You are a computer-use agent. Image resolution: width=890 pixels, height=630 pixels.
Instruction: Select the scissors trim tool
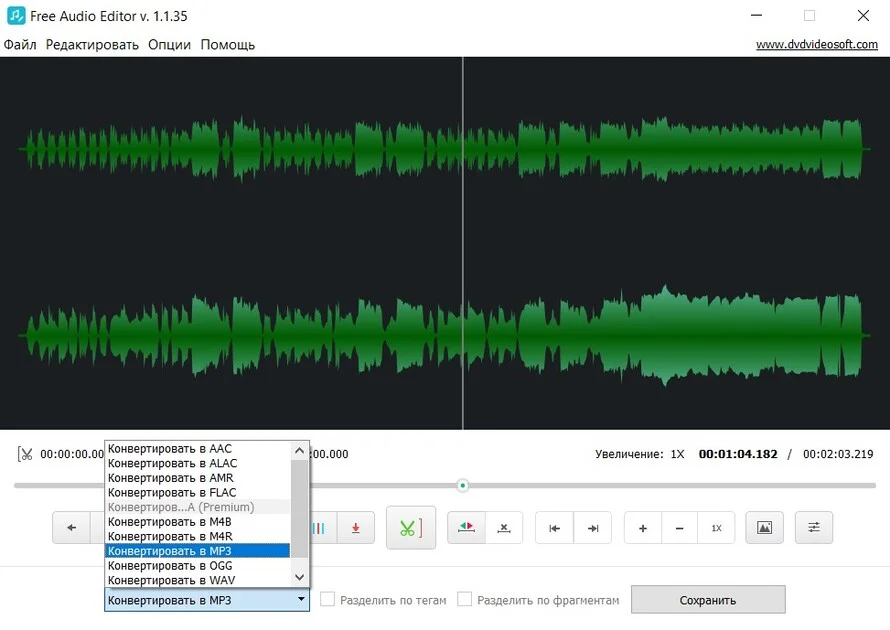tap(410, 527)
